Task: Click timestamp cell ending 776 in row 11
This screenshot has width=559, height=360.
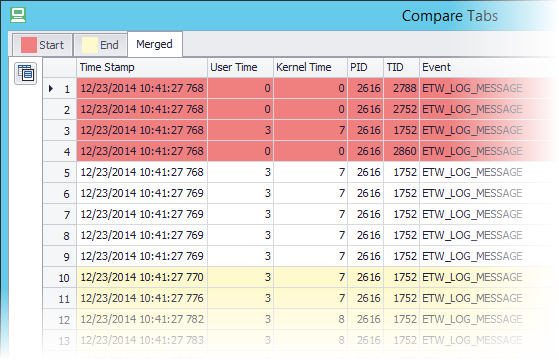Action: tap(142, 298)
